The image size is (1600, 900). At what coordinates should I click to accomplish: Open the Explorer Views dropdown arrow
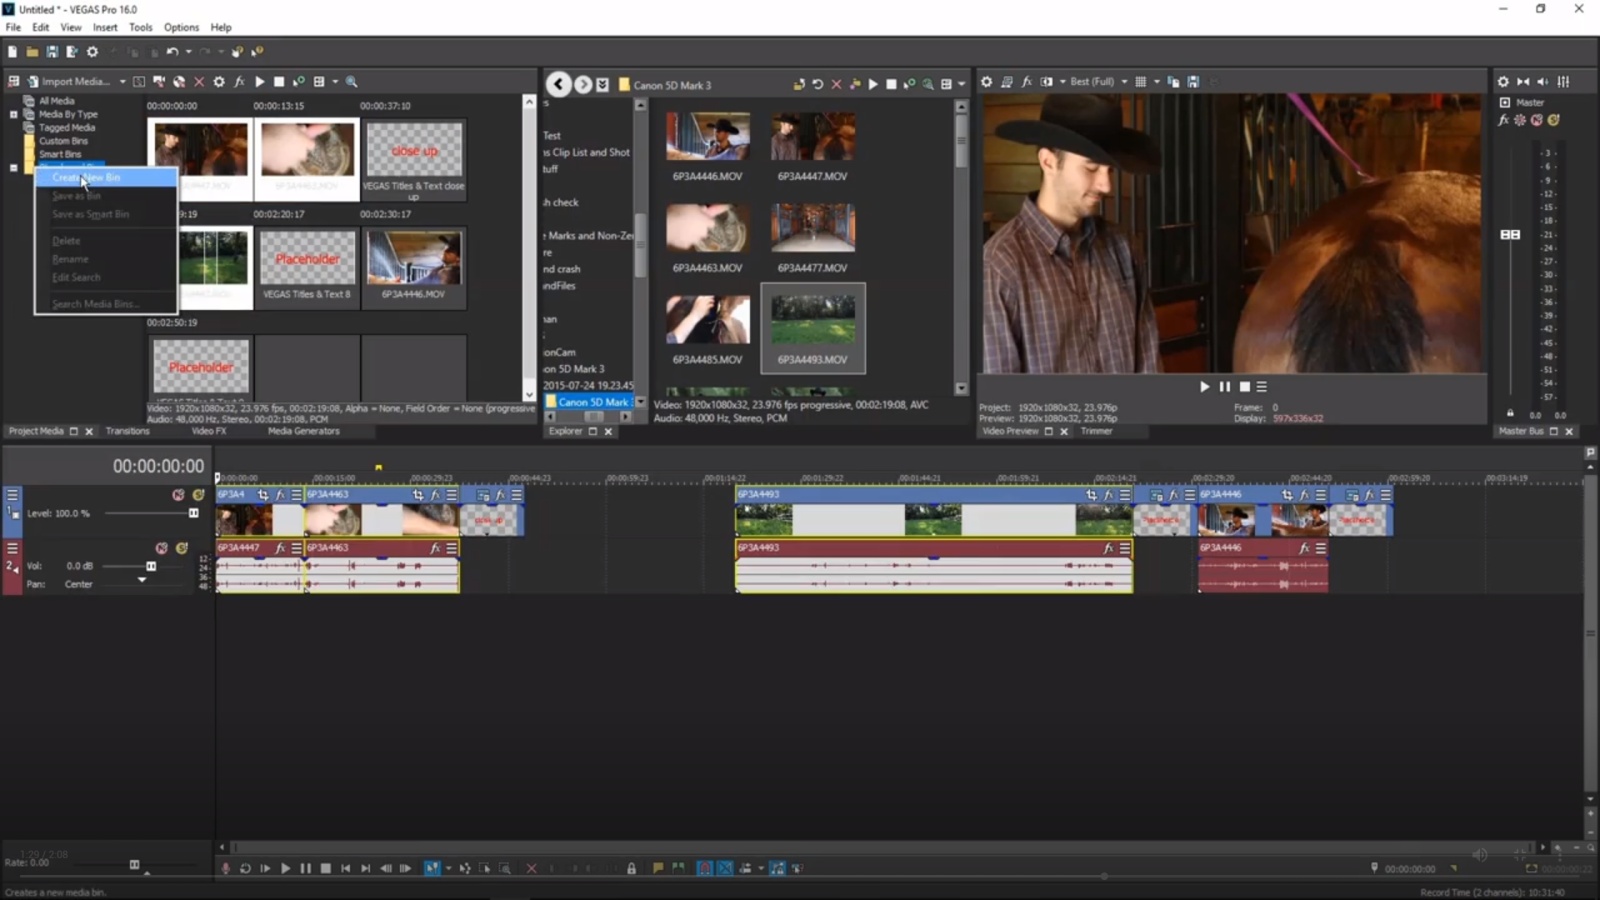(x=962, y=85)
